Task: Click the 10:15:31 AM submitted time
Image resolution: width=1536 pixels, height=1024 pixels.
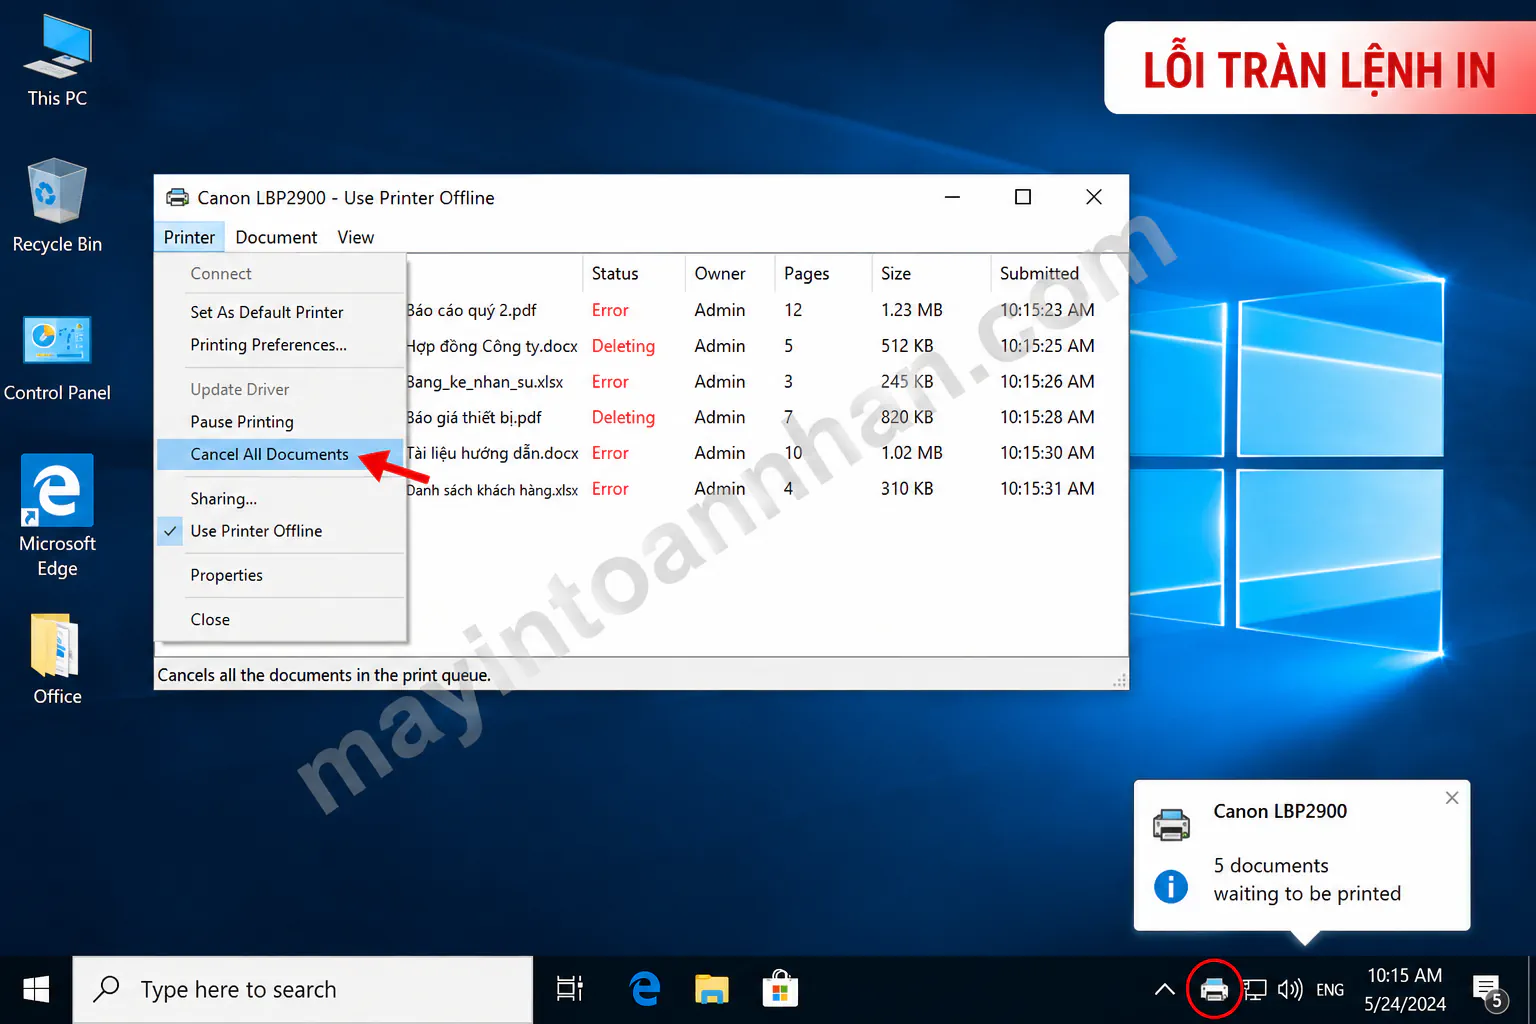Action: click(x=1047, y=489)
